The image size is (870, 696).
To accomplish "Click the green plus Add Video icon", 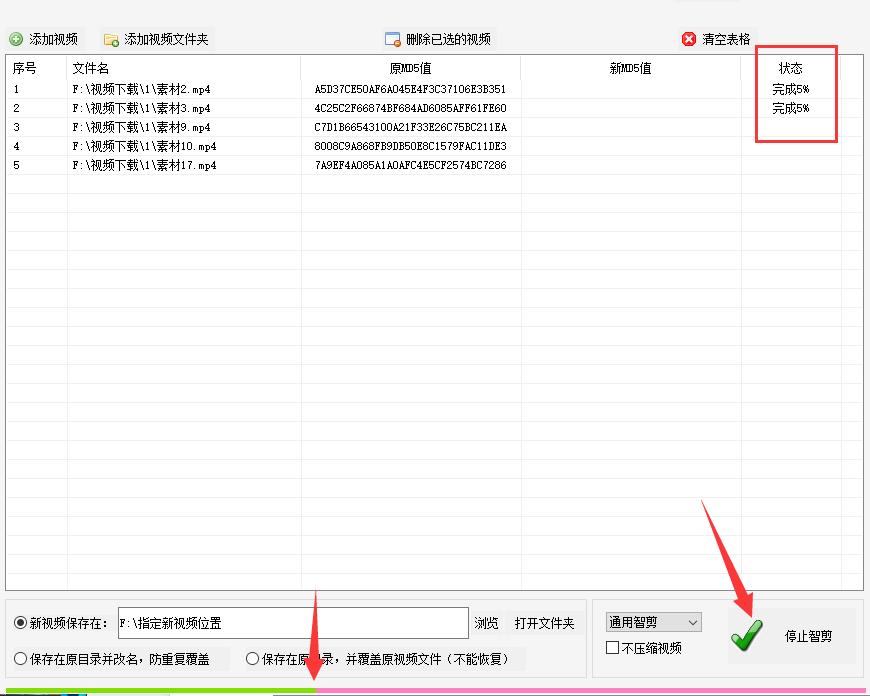I will point(16,40).
